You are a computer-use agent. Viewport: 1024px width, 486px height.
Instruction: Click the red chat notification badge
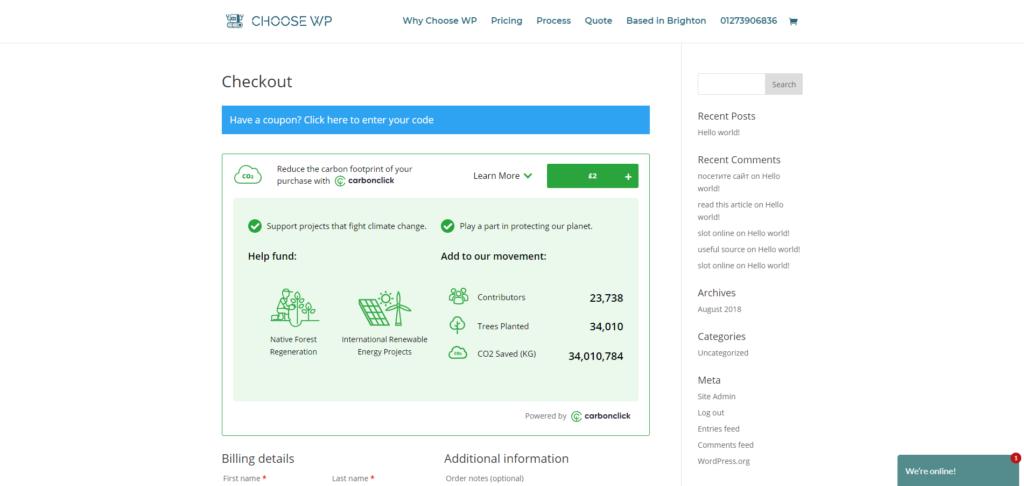tap(1016, 458)
